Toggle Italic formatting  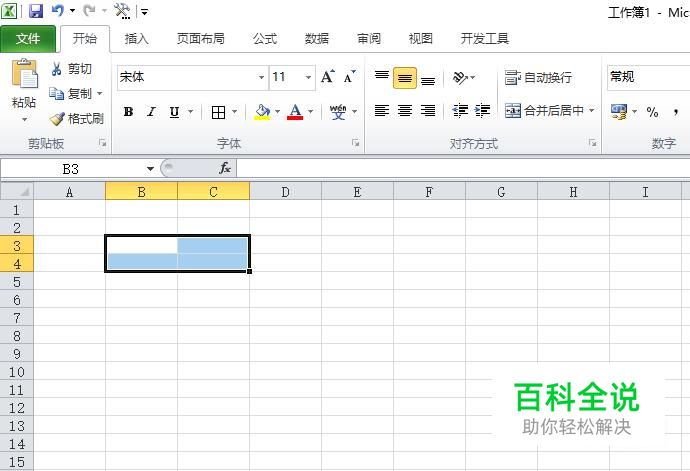click(151, 112)
